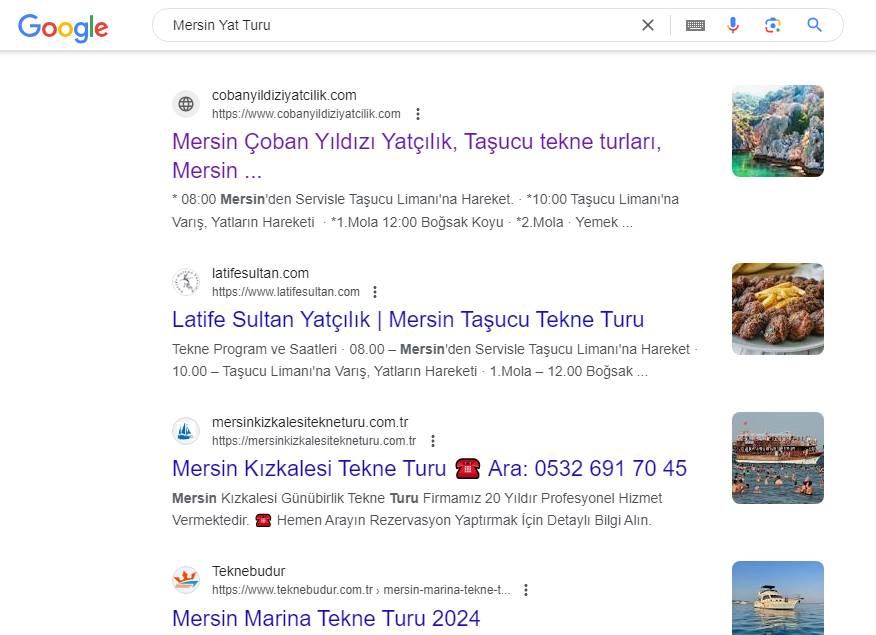The width and height of the screenshot is (876, 635).
Task: Open the on-screen keyboard input tool
Action: pyautogui.click(x=695, y=25)
